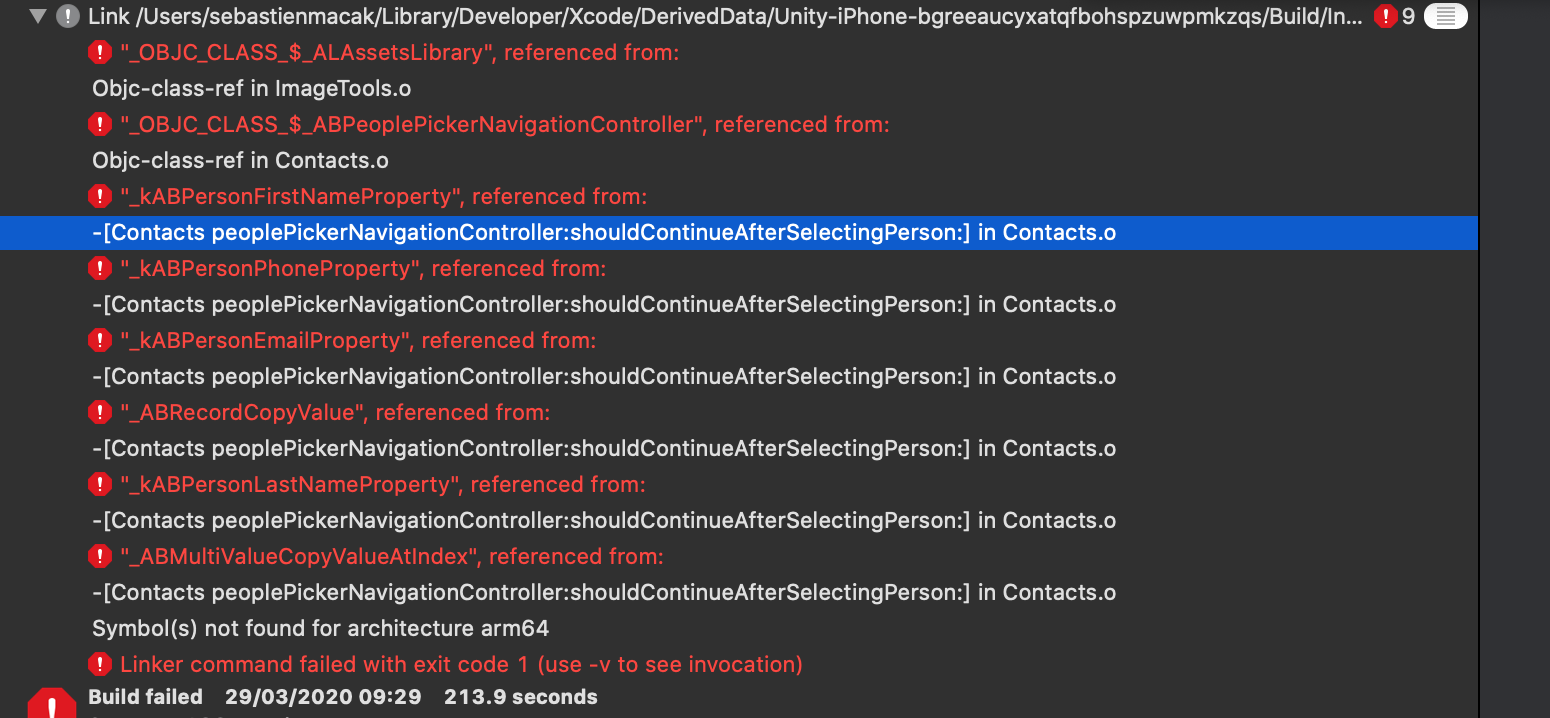Click the error icon beside _ABMultiValueCopyValueAtIndex
Viewport: 1550px width, 718px height.
100,556
